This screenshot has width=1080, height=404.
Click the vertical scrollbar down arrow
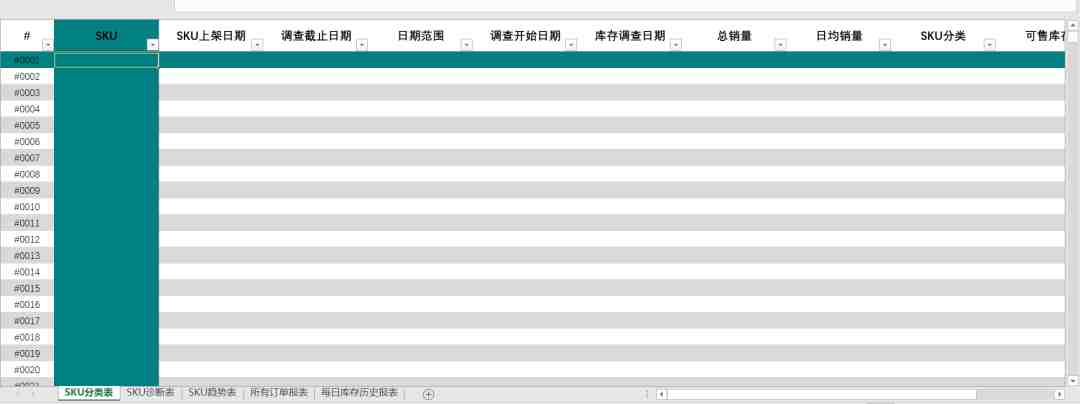coord(1072,380)
